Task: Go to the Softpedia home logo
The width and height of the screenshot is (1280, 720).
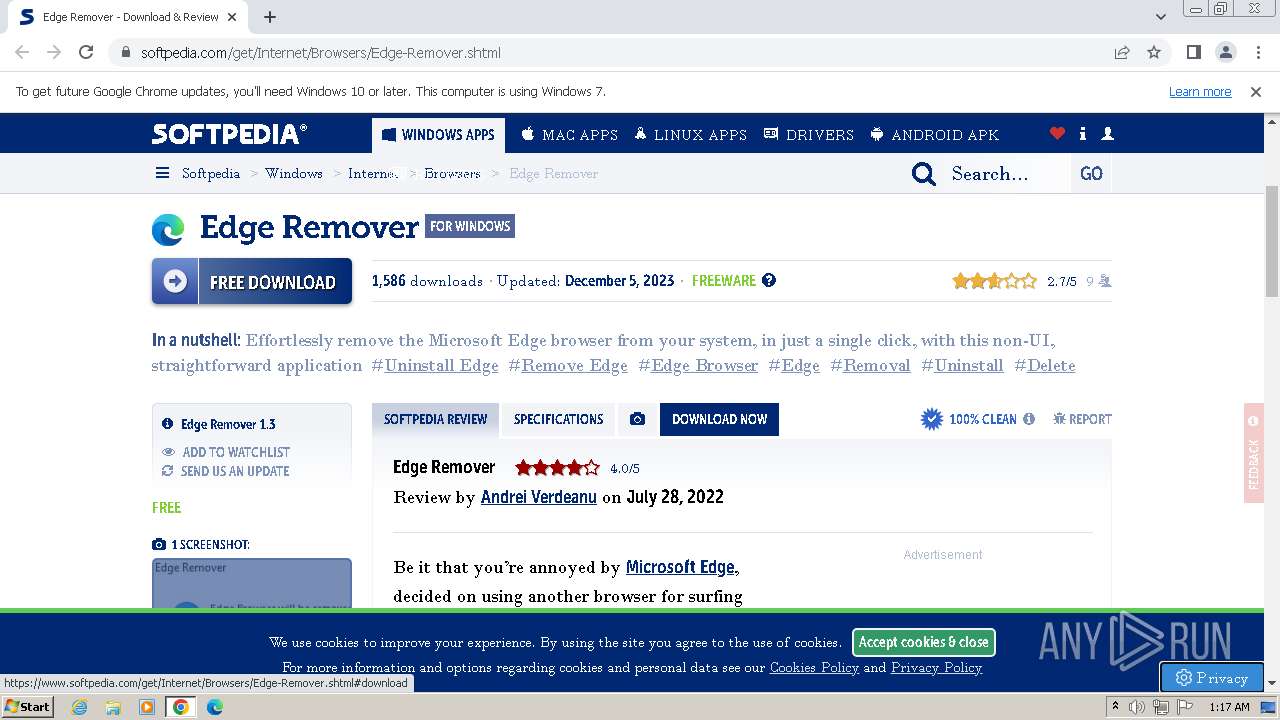Action: click(230, 134)
